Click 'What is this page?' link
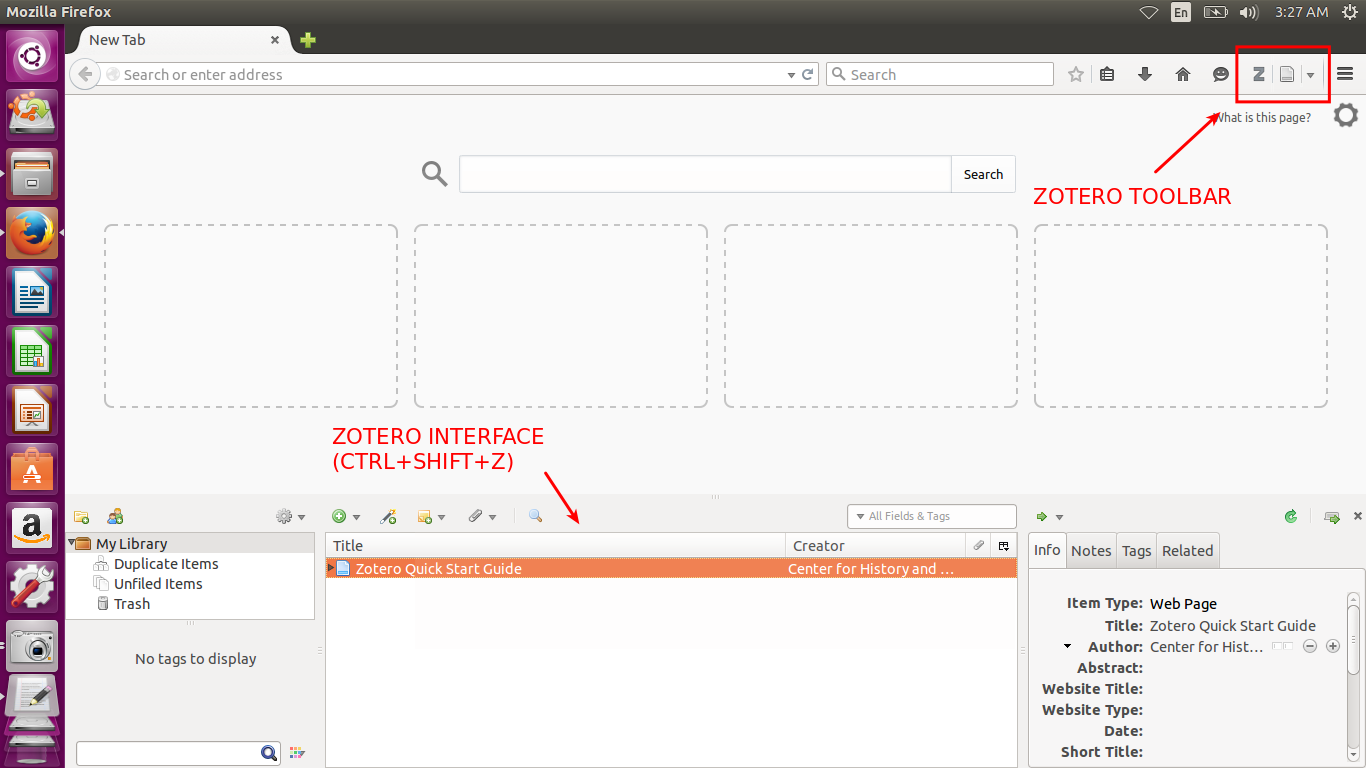 click(1263, 118)
